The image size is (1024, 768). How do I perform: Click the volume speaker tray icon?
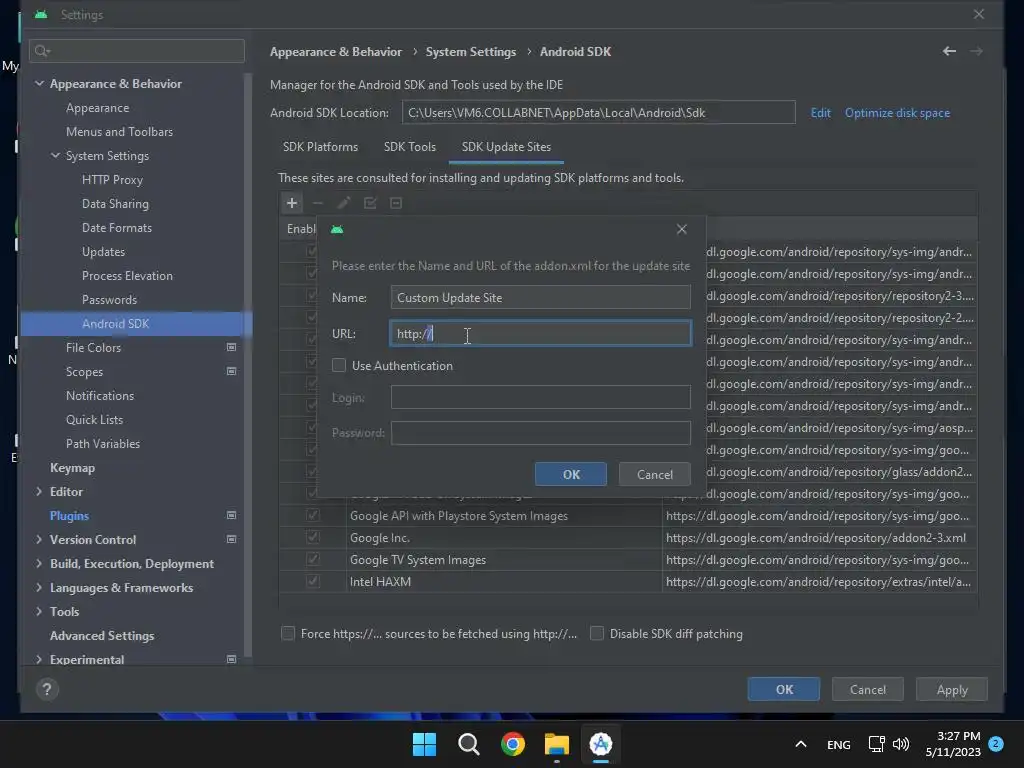[x=901, y=744]
